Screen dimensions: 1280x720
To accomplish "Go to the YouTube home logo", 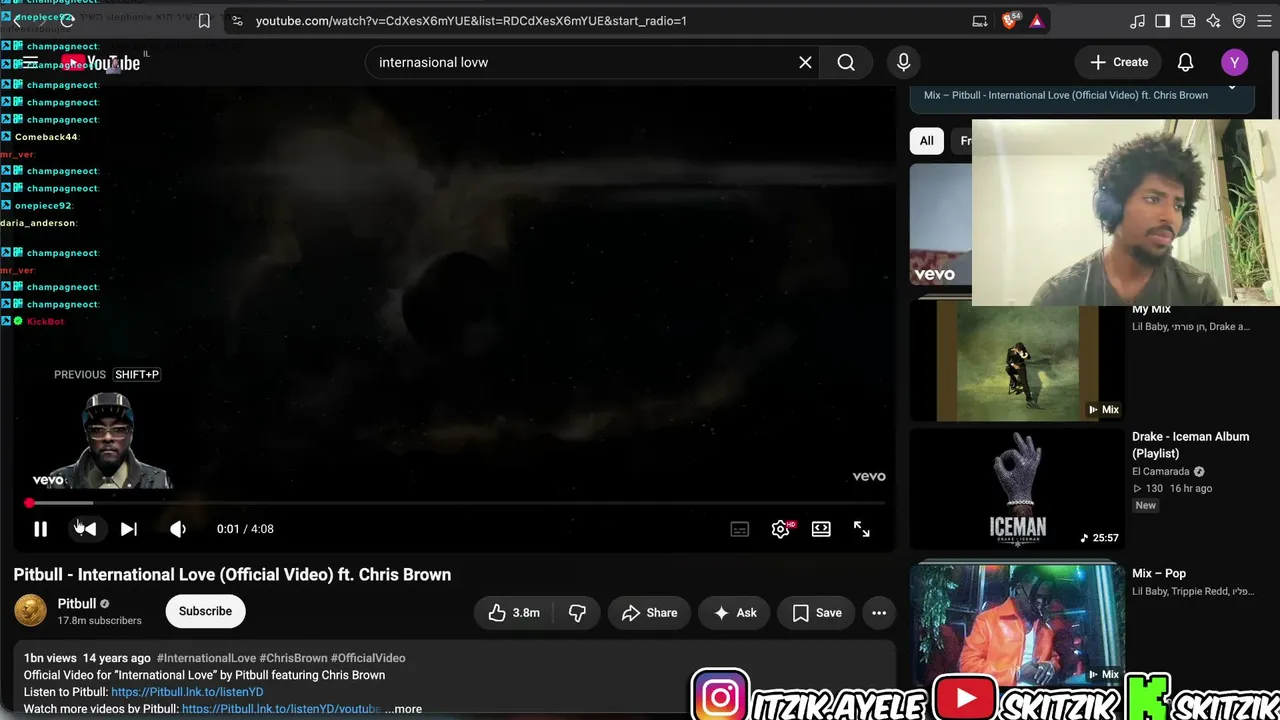I will point(100,63).
